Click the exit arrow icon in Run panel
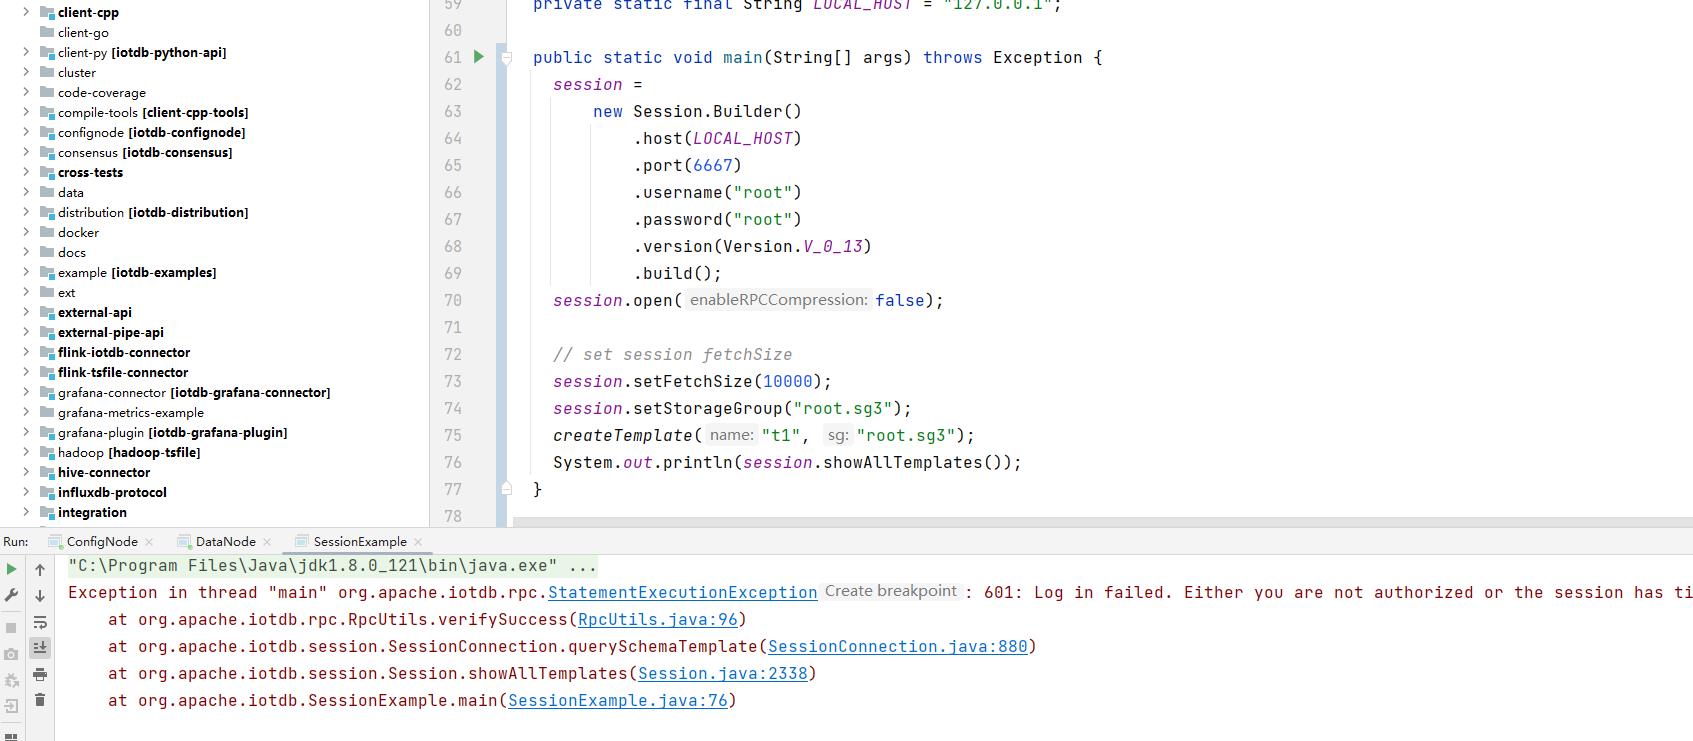Viewport: 1693px width, 741px height. (11, 706)
